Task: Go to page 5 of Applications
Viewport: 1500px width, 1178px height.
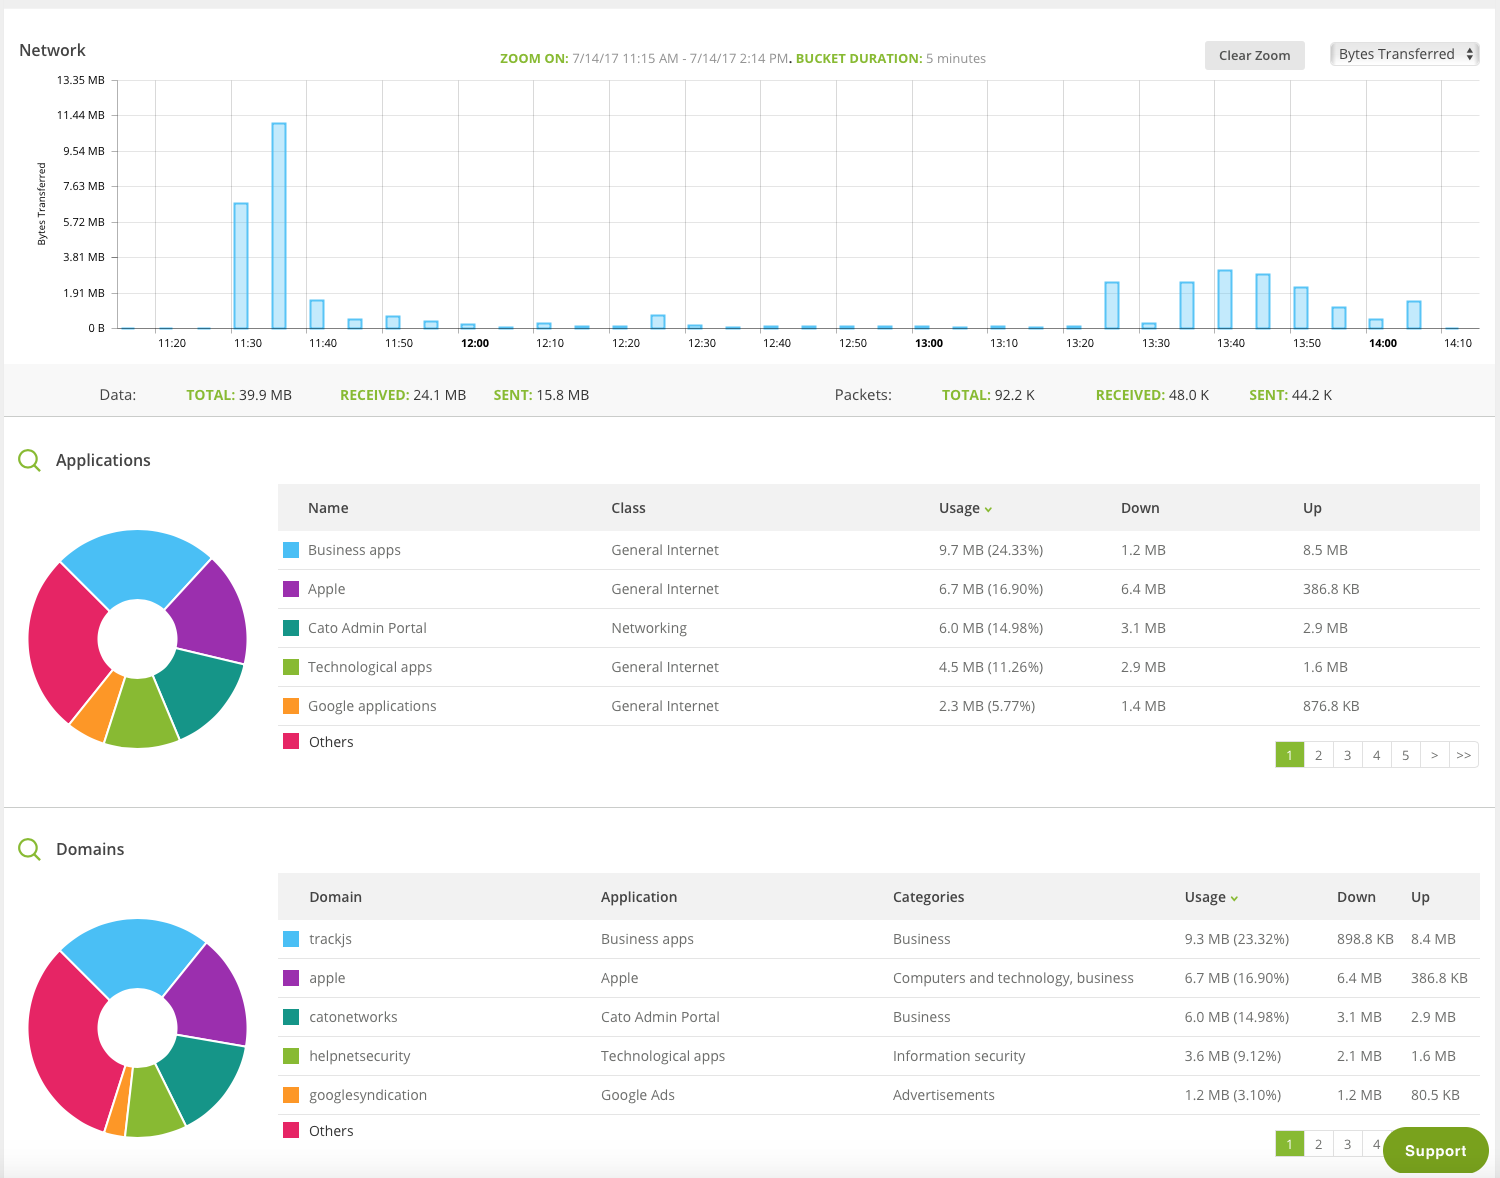Action: coord(1405,755)
